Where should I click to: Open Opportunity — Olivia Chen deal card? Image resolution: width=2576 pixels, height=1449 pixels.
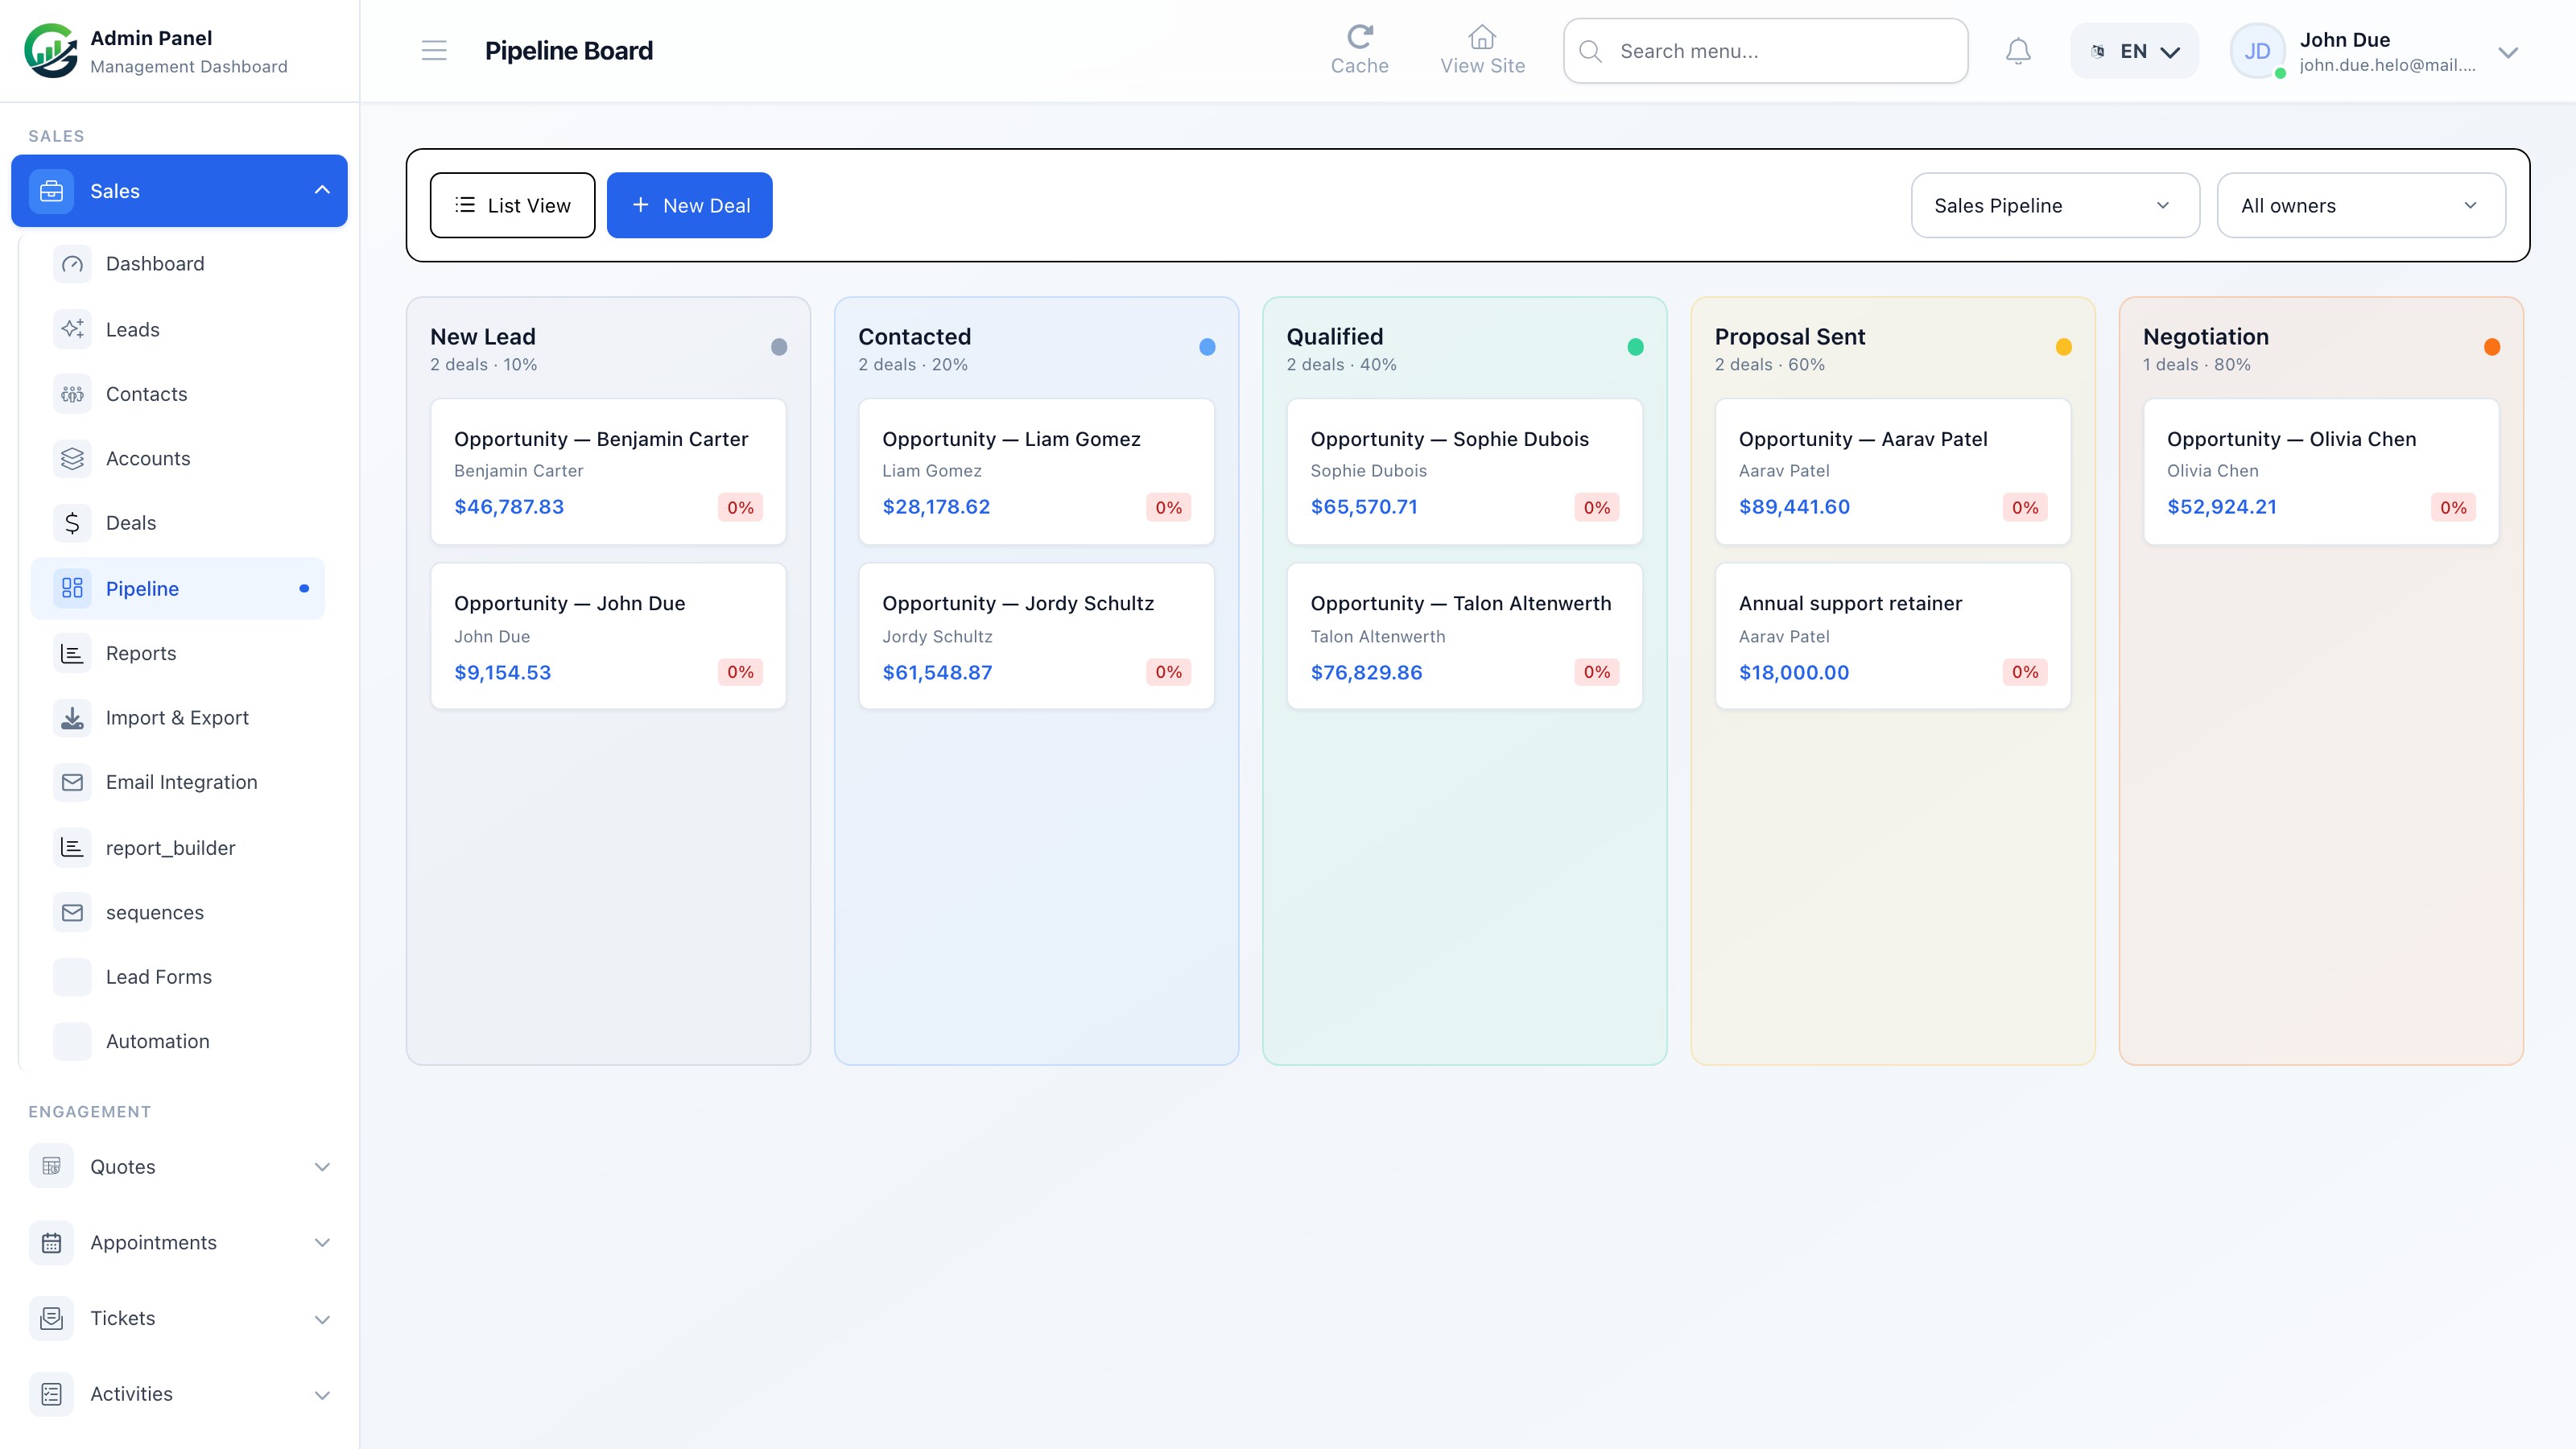pos(2321,472)
